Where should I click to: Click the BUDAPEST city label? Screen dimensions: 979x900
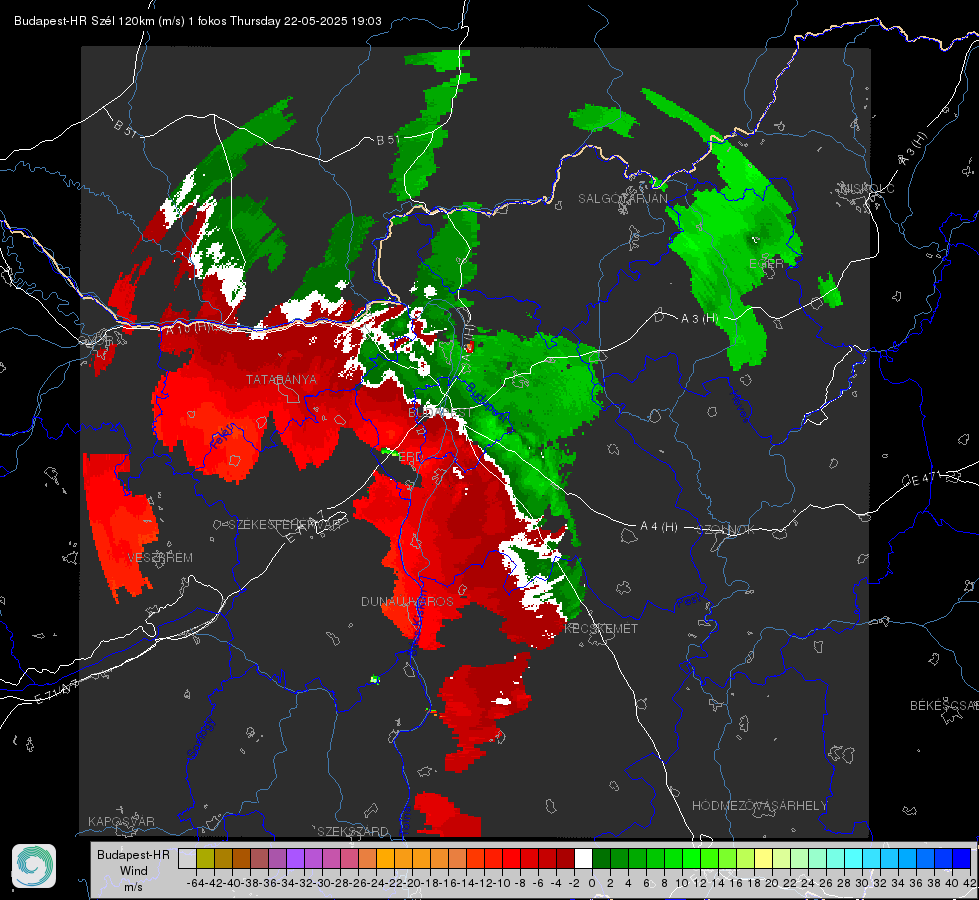[x=440, y=413]
